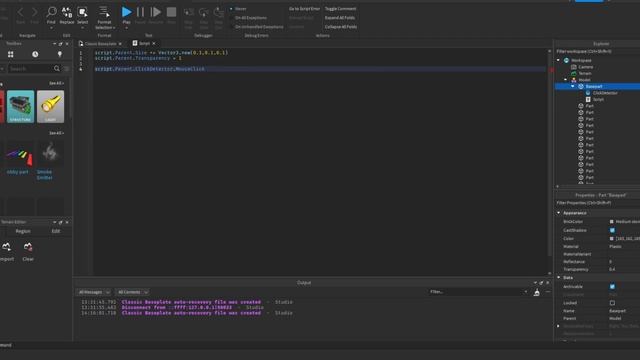The height and width of the screenshot is (360, 640).
Task: Select the Script item under Basepart
Action: [x=598, y=100]
